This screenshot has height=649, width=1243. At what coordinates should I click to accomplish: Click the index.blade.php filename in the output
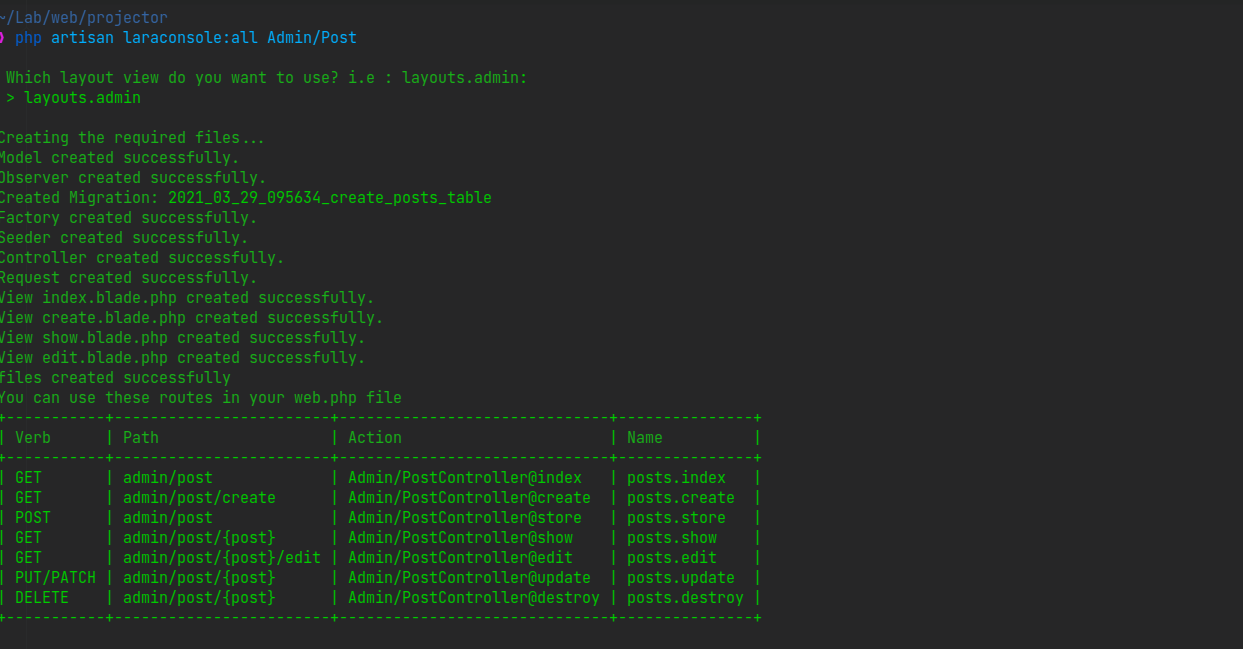click(109, 298)
